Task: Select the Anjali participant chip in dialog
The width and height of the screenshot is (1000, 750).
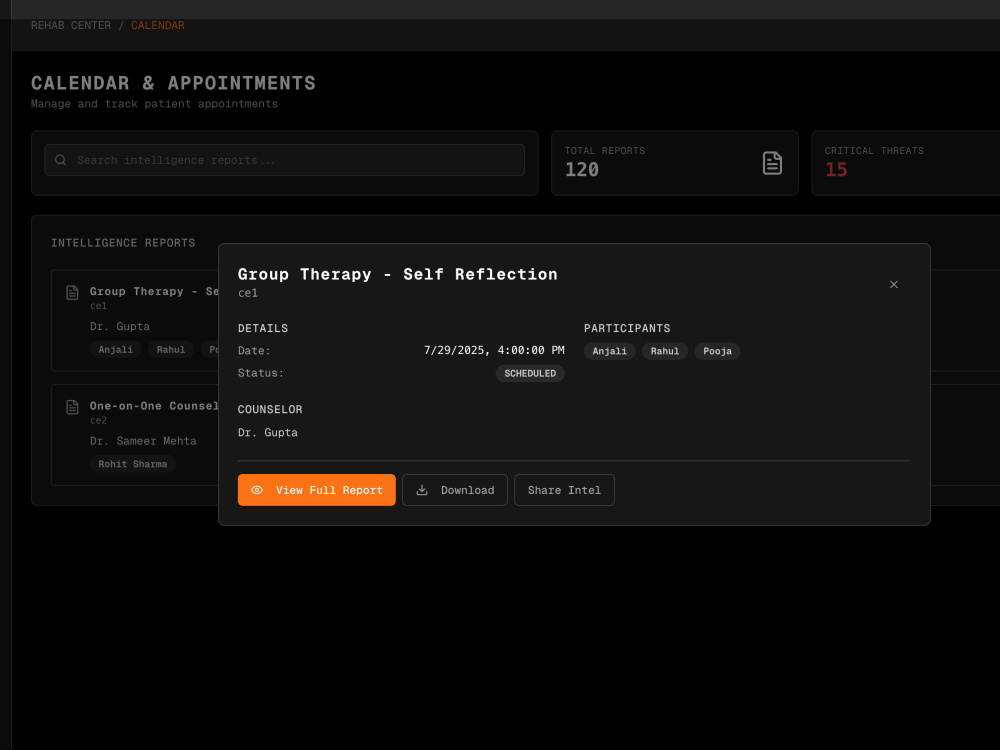Action: pos(610,351)
